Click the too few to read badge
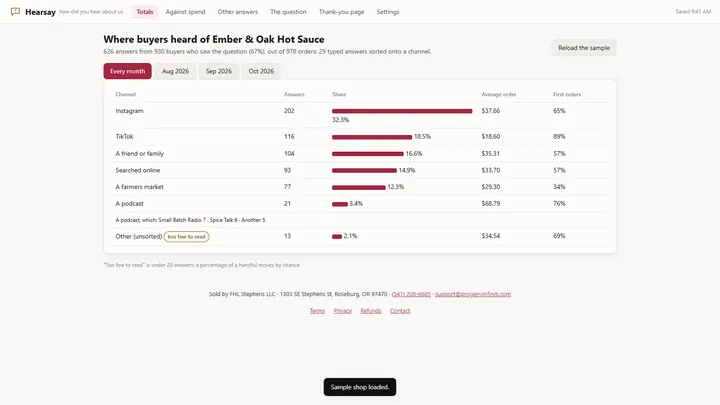Viewport: 720px width, 405px height. [186, 236]
